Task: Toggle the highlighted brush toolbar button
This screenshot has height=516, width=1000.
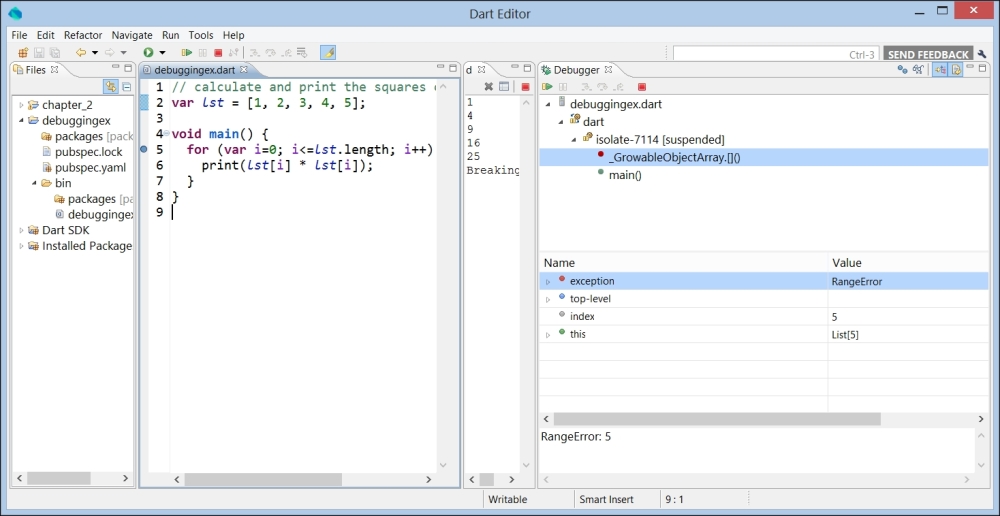Action: pos(328,53)
